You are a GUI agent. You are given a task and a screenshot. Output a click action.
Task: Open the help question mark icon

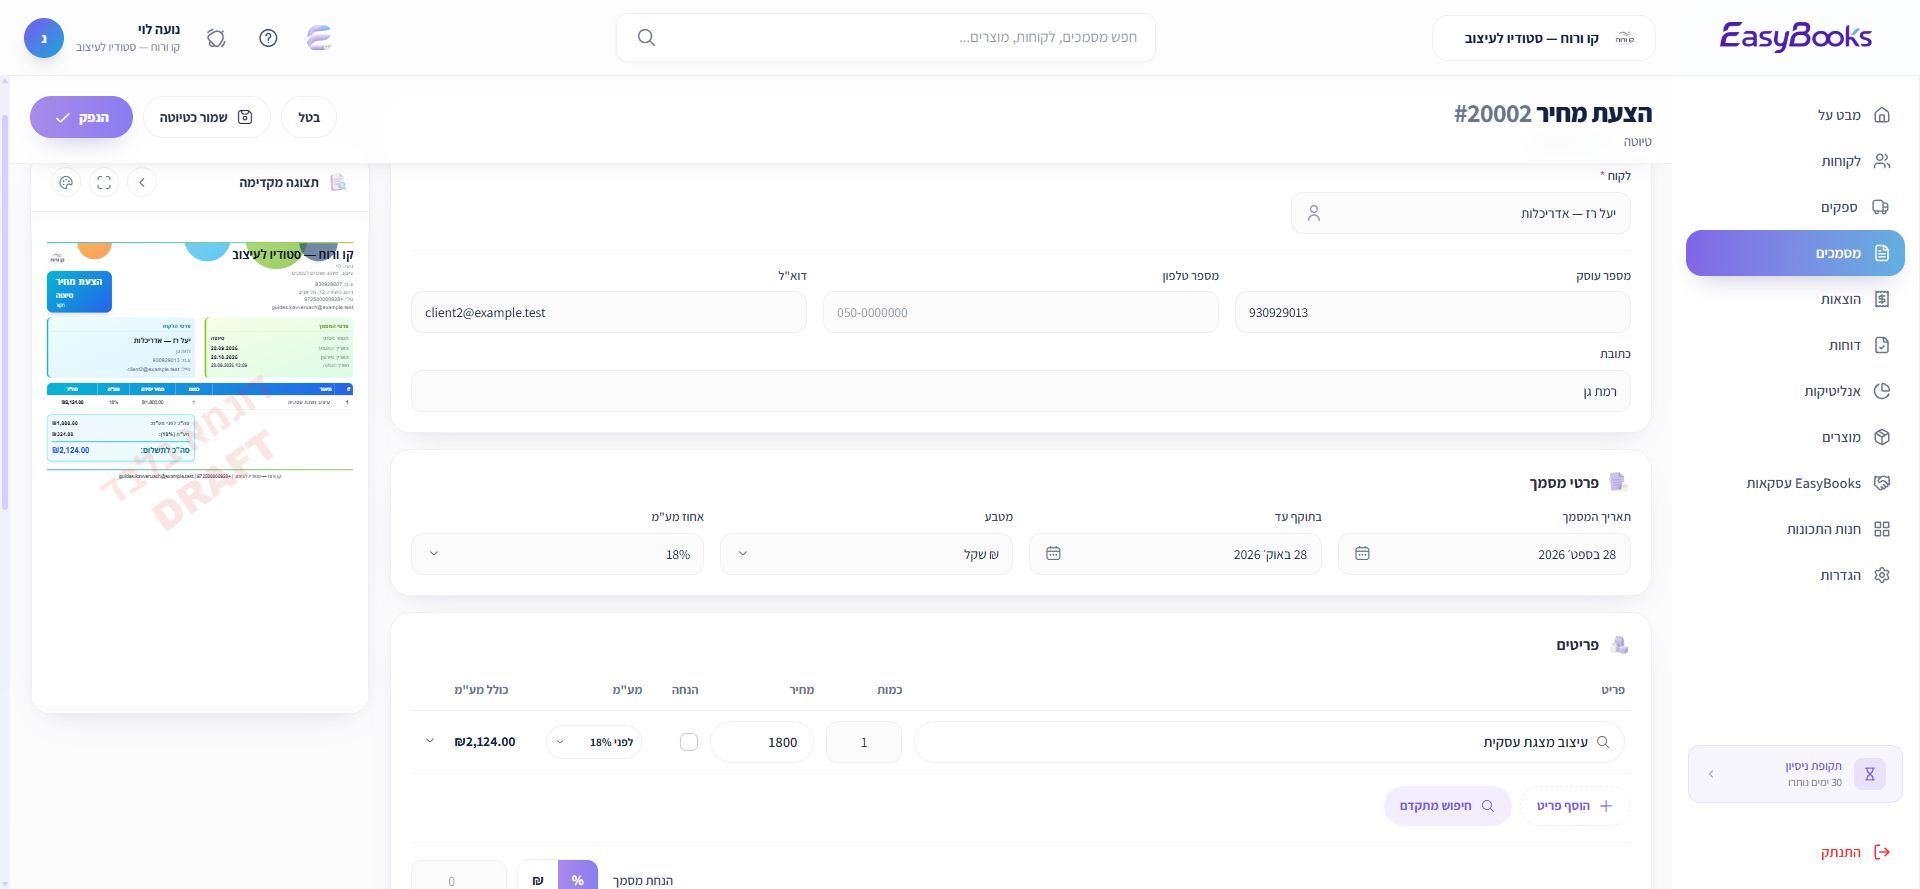(x=268, y=38)
